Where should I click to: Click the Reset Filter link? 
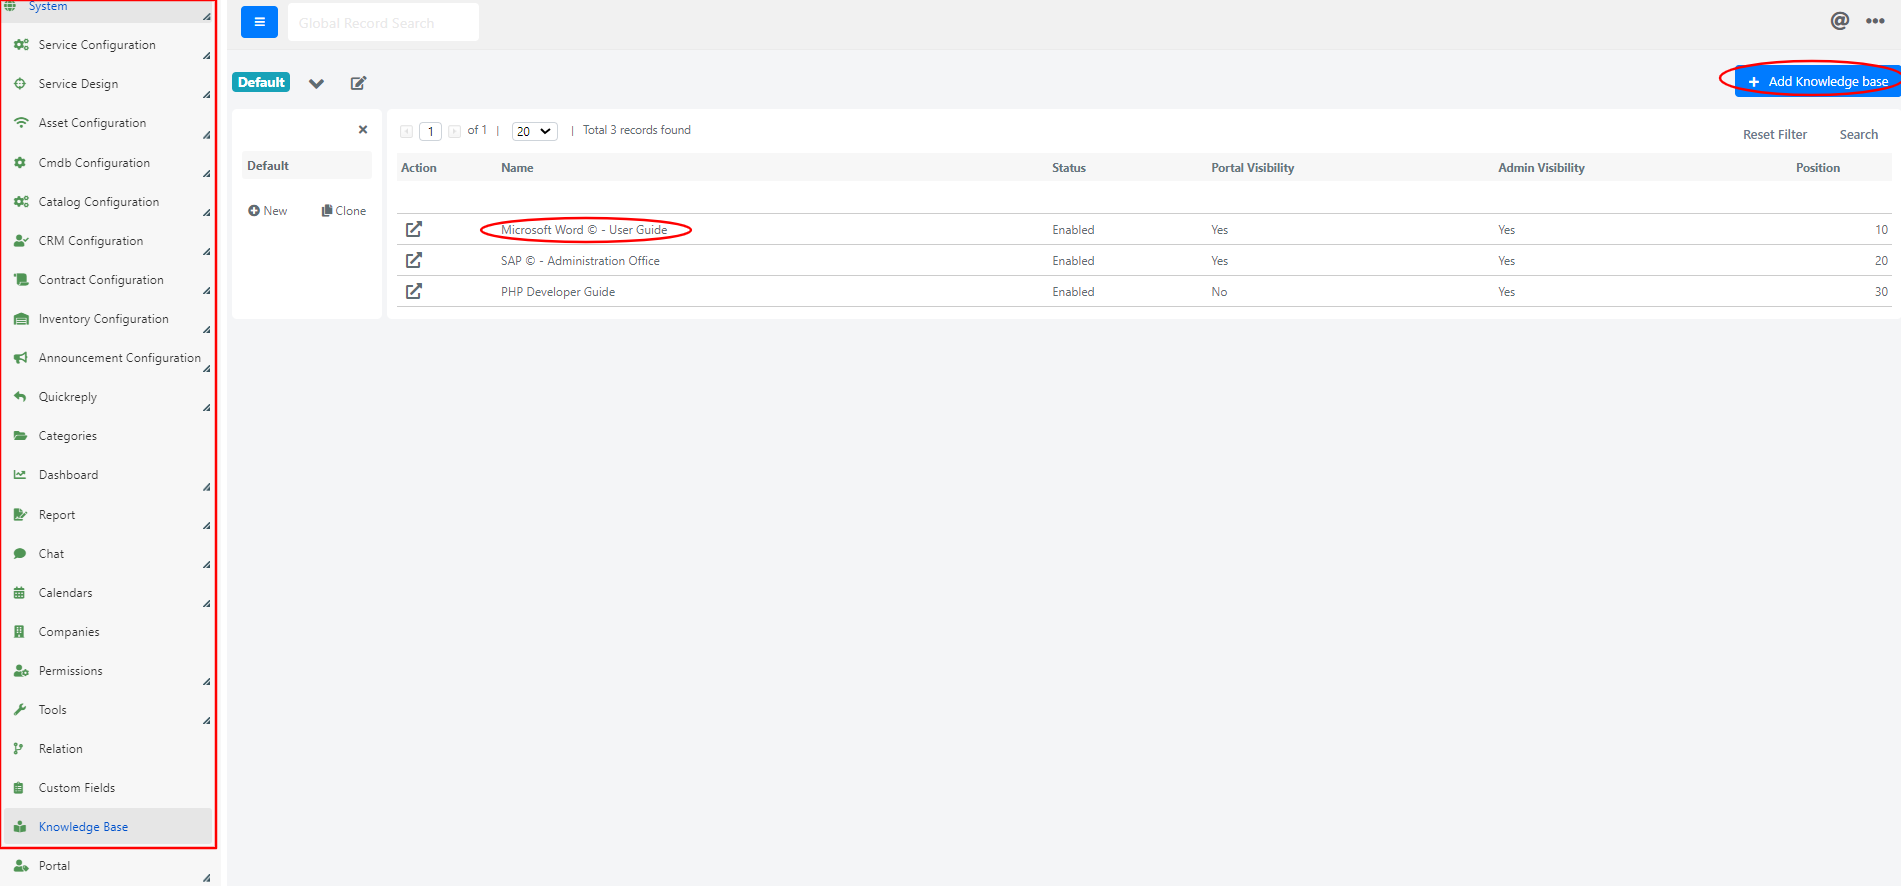point(1775,135)
